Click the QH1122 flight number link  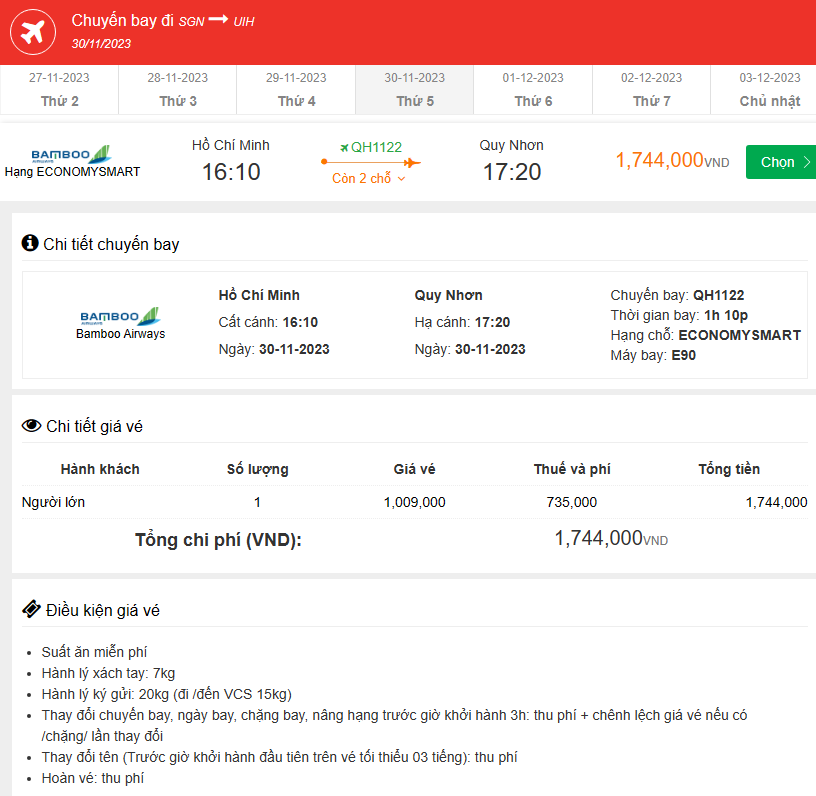coord(376,147)
